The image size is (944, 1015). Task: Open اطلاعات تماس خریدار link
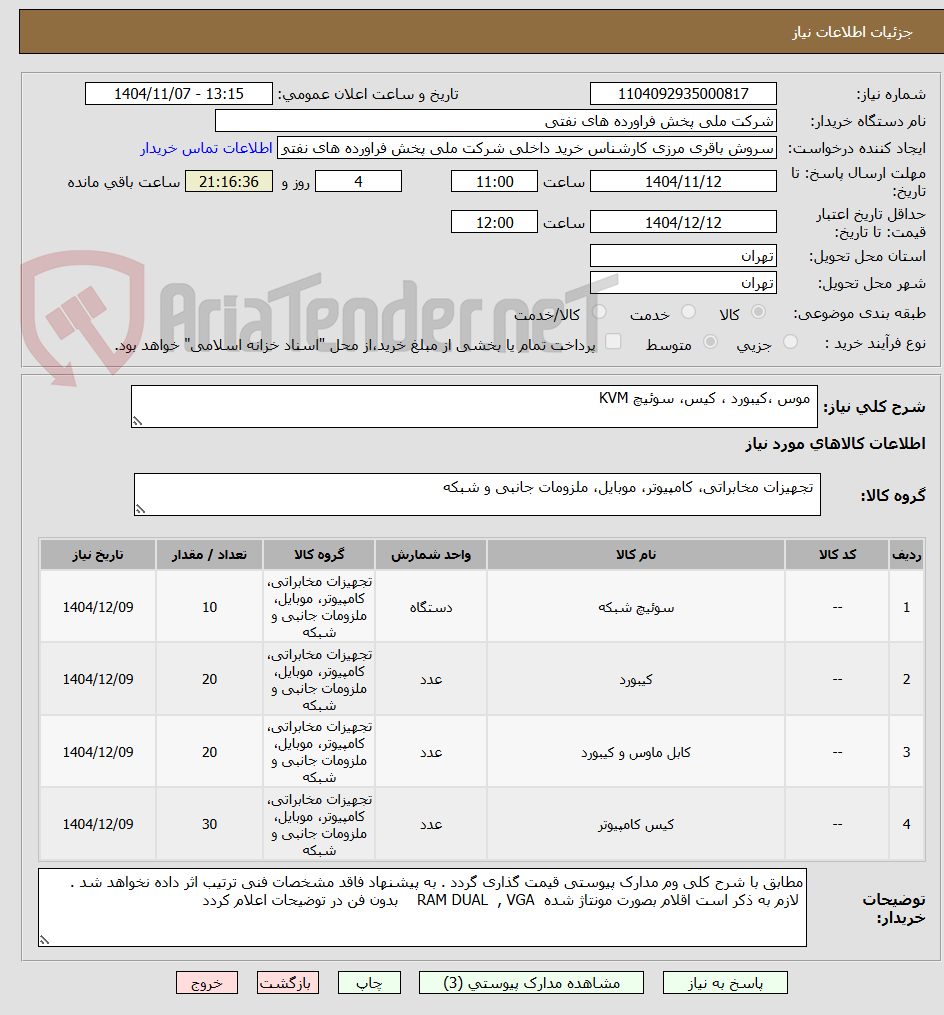coord(206,148)
